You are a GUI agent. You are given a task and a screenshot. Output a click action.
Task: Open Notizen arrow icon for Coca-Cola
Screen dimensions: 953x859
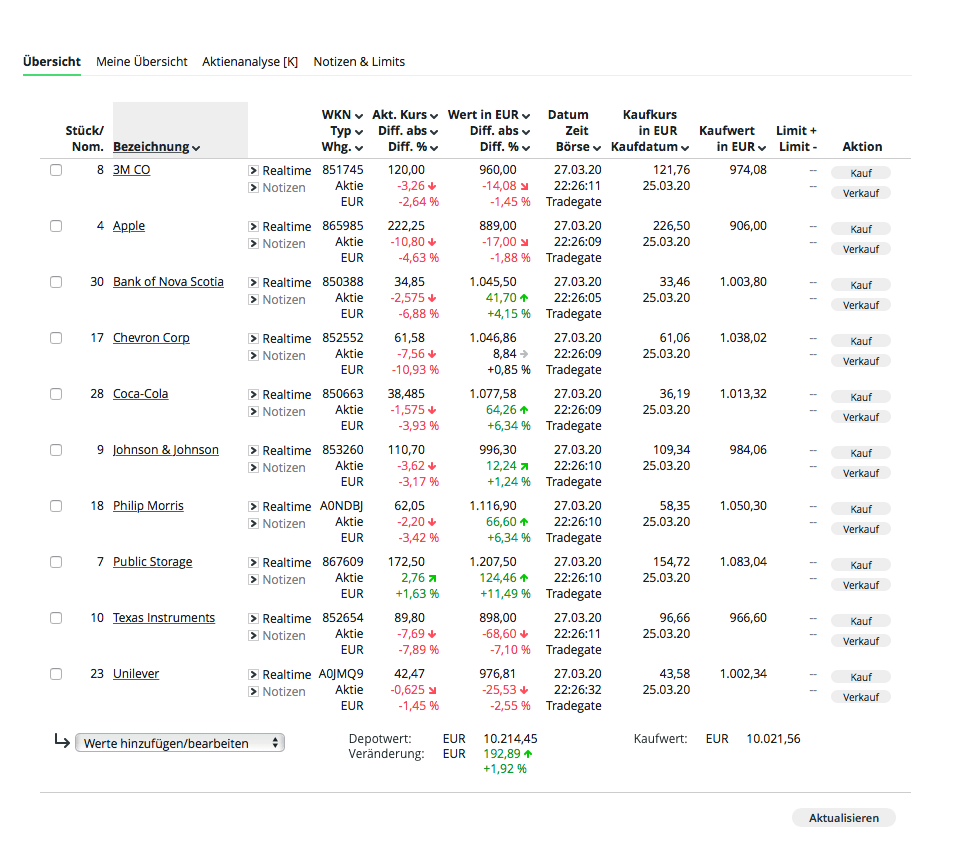point(253,412)
